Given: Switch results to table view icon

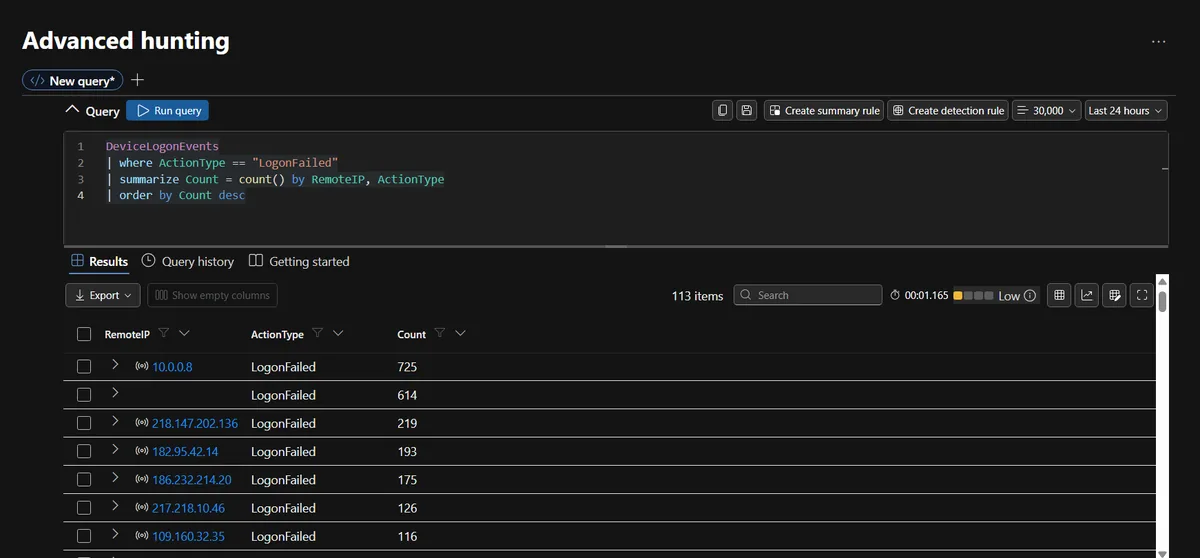Looking at the screenshot, I should coord(1059,295).
